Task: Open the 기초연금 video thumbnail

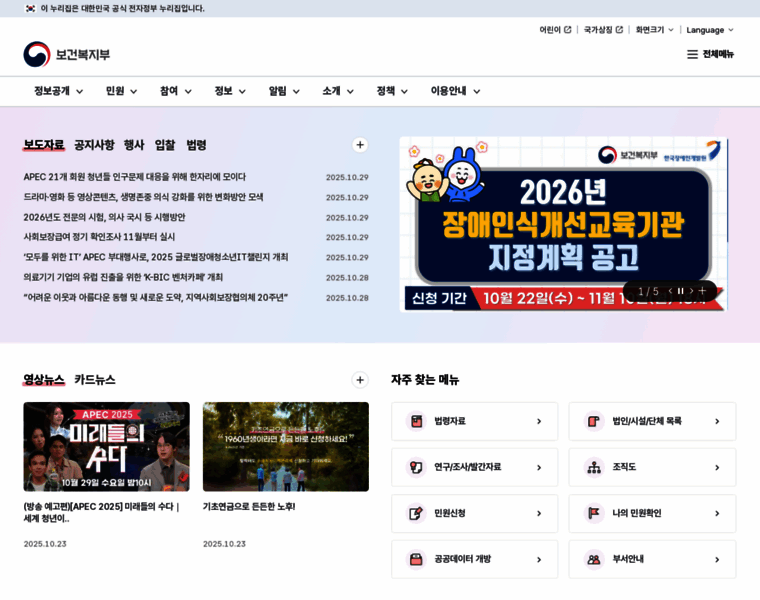Action: [286, 446]
